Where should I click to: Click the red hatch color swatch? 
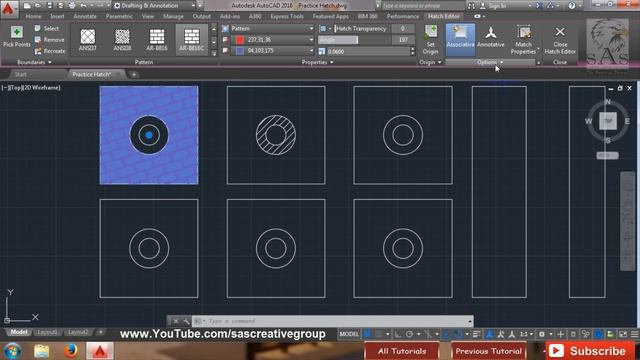tap(240, 40)
